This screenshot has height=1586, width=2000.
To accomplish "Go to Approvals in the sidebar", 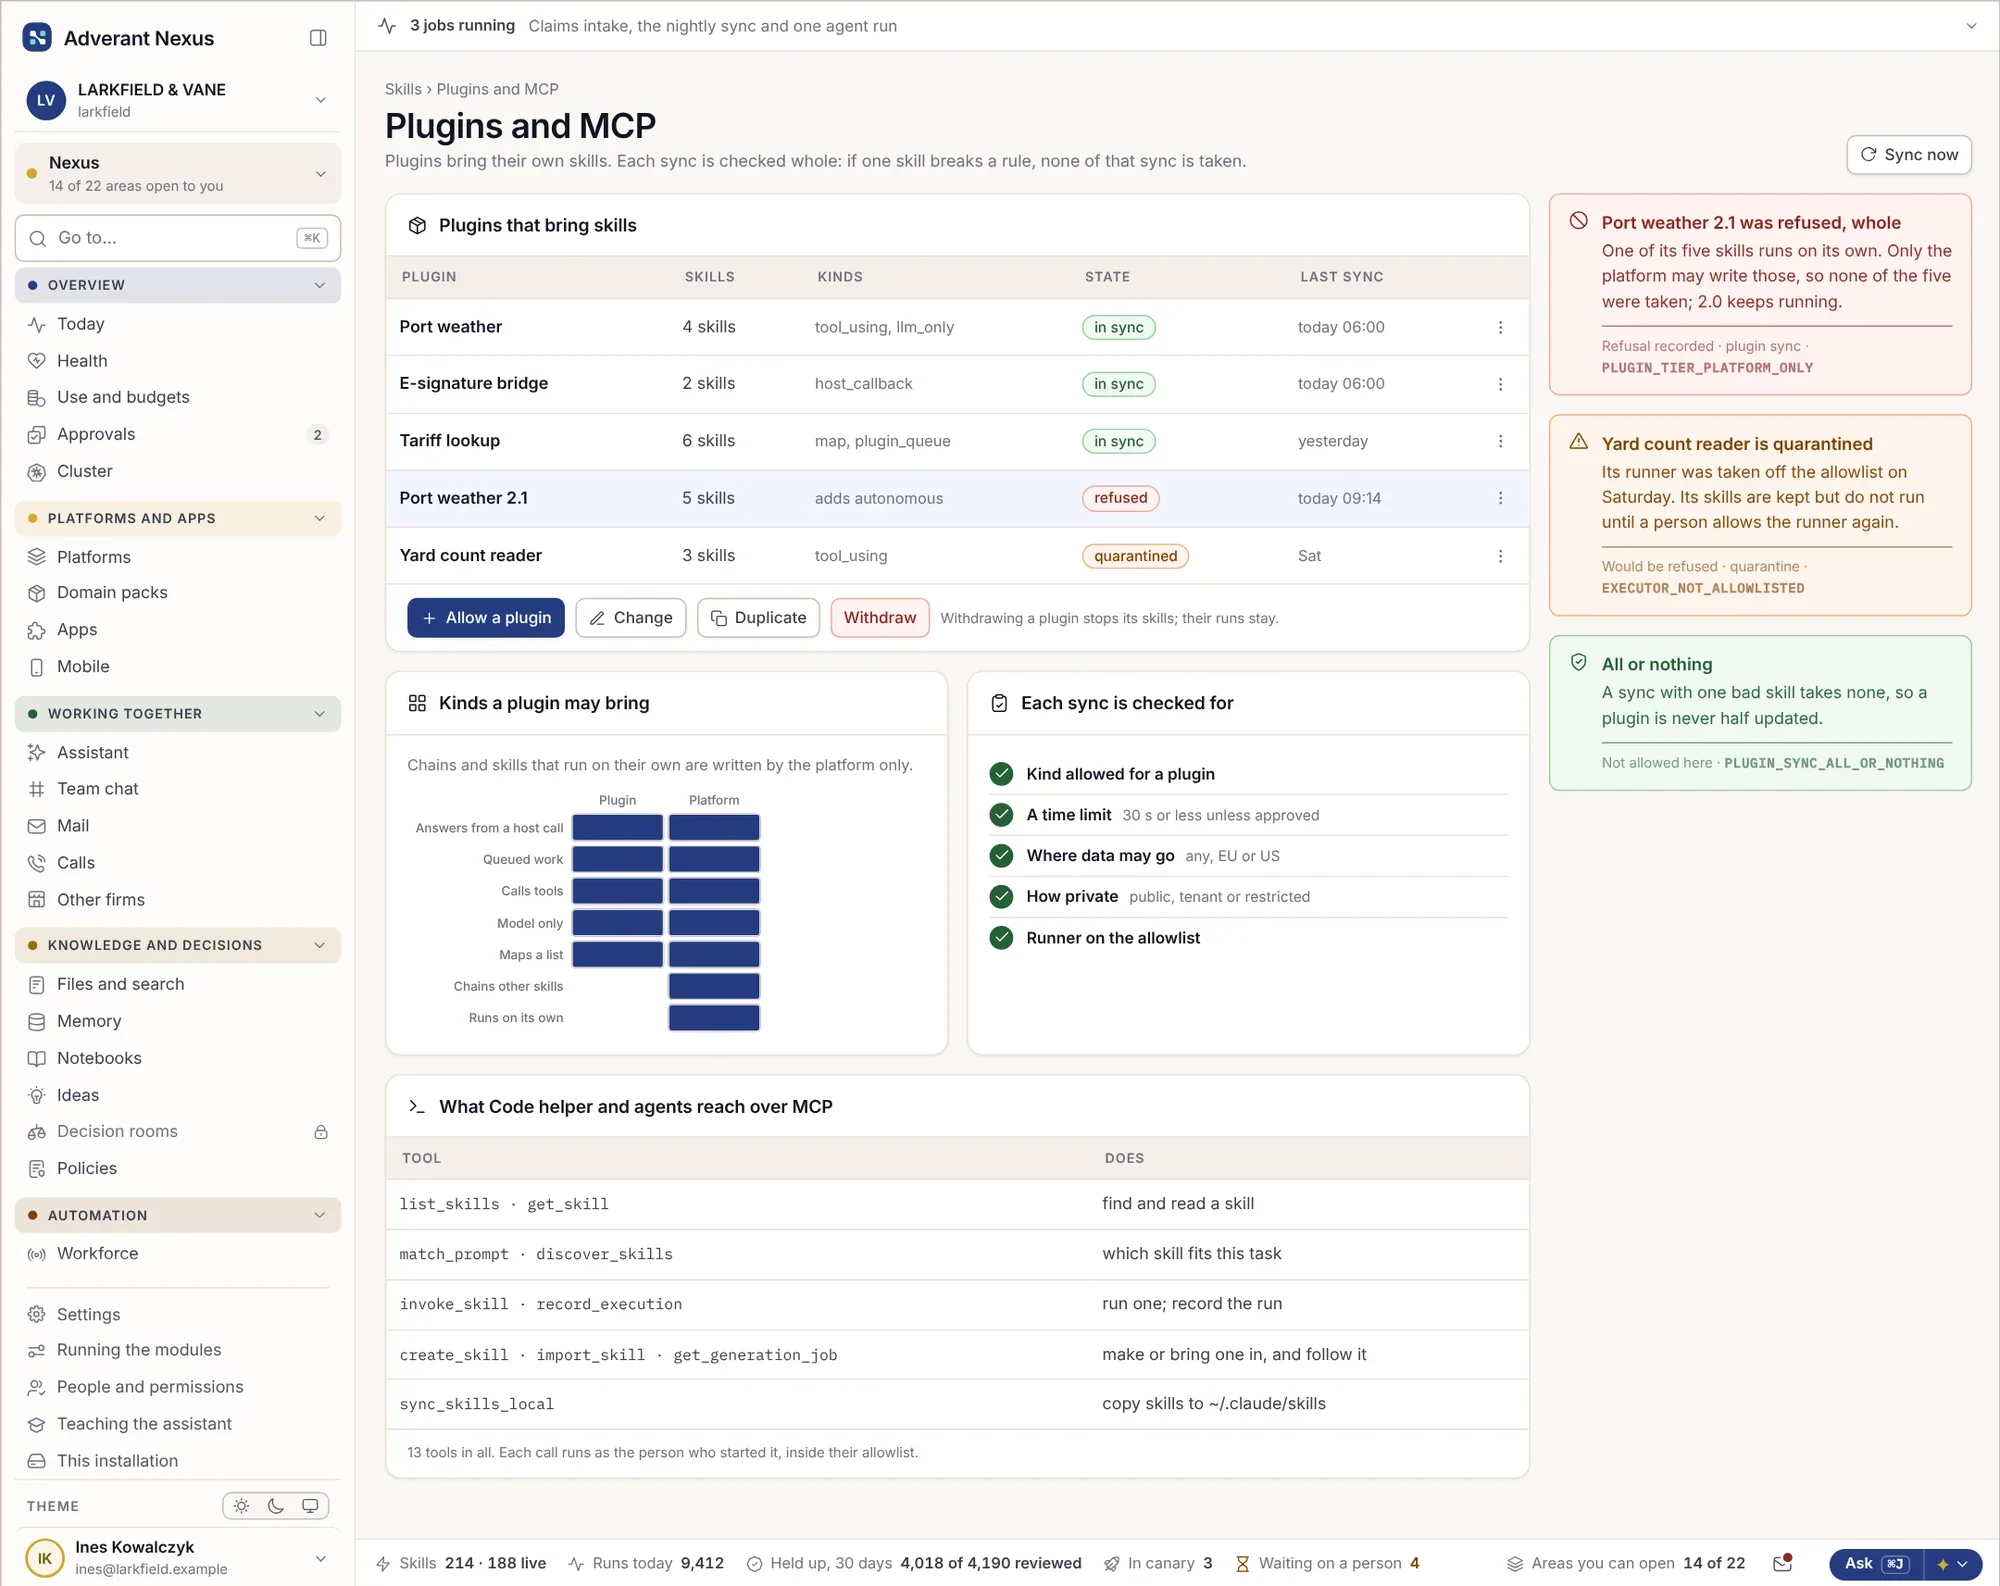I will pyautogui.click(x=178, y=434).
